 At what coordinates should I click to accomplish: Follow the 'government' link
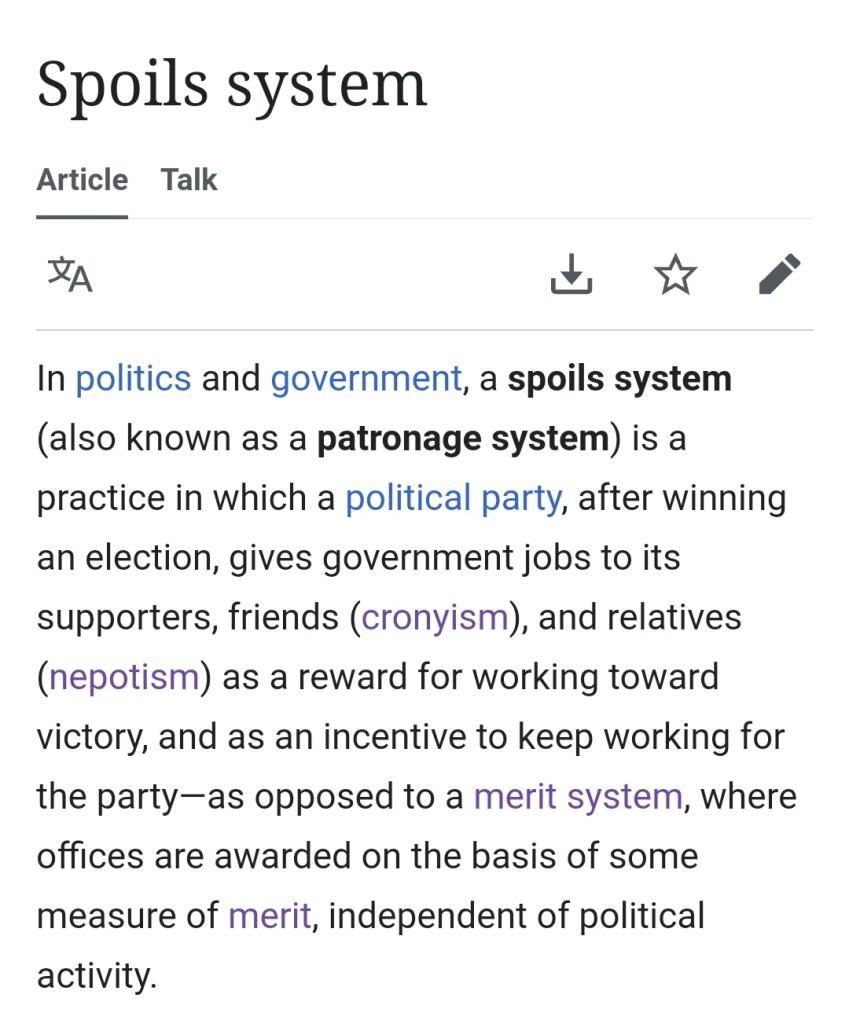[366, 379]
